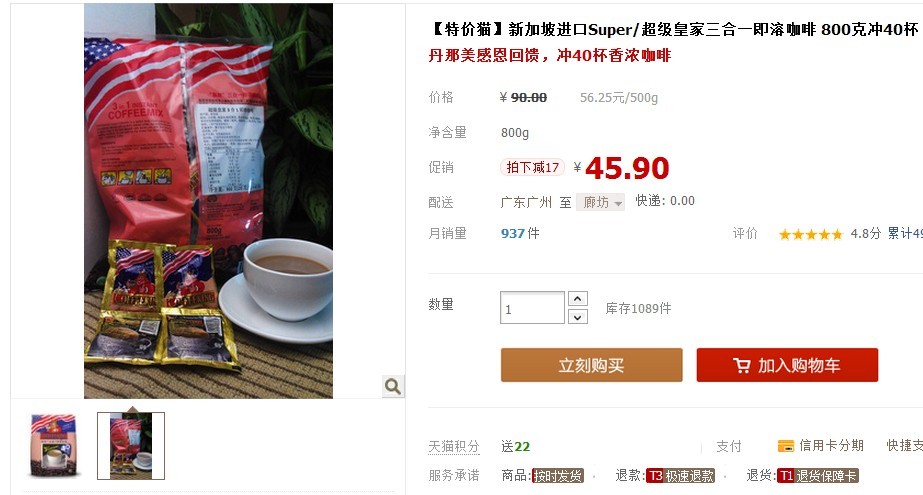Click the 937 monthly sales count
Viewport: 923px width, 495px height.
tap(512, 234)
